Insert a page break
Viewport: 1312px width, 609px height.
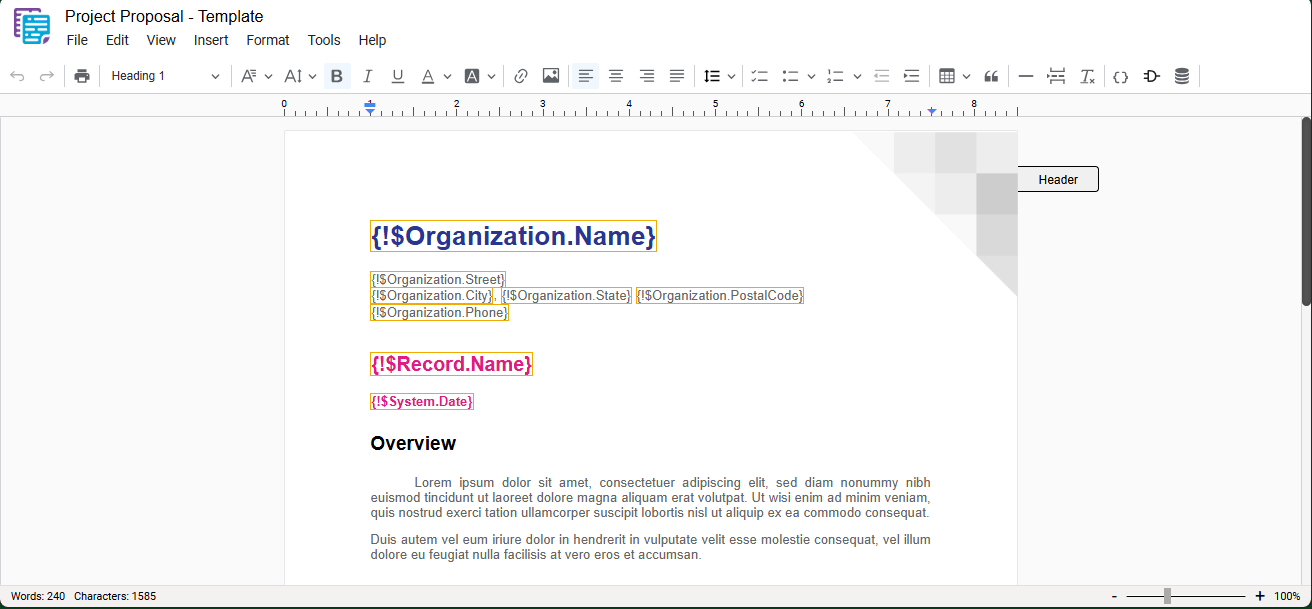tap(1056, 76)
